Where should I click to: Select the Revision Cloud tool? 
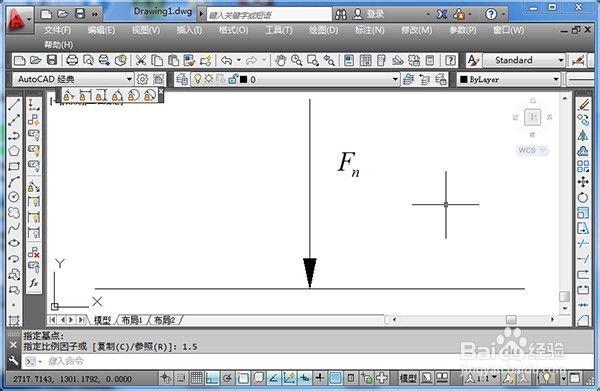click(x=14, y=212)
